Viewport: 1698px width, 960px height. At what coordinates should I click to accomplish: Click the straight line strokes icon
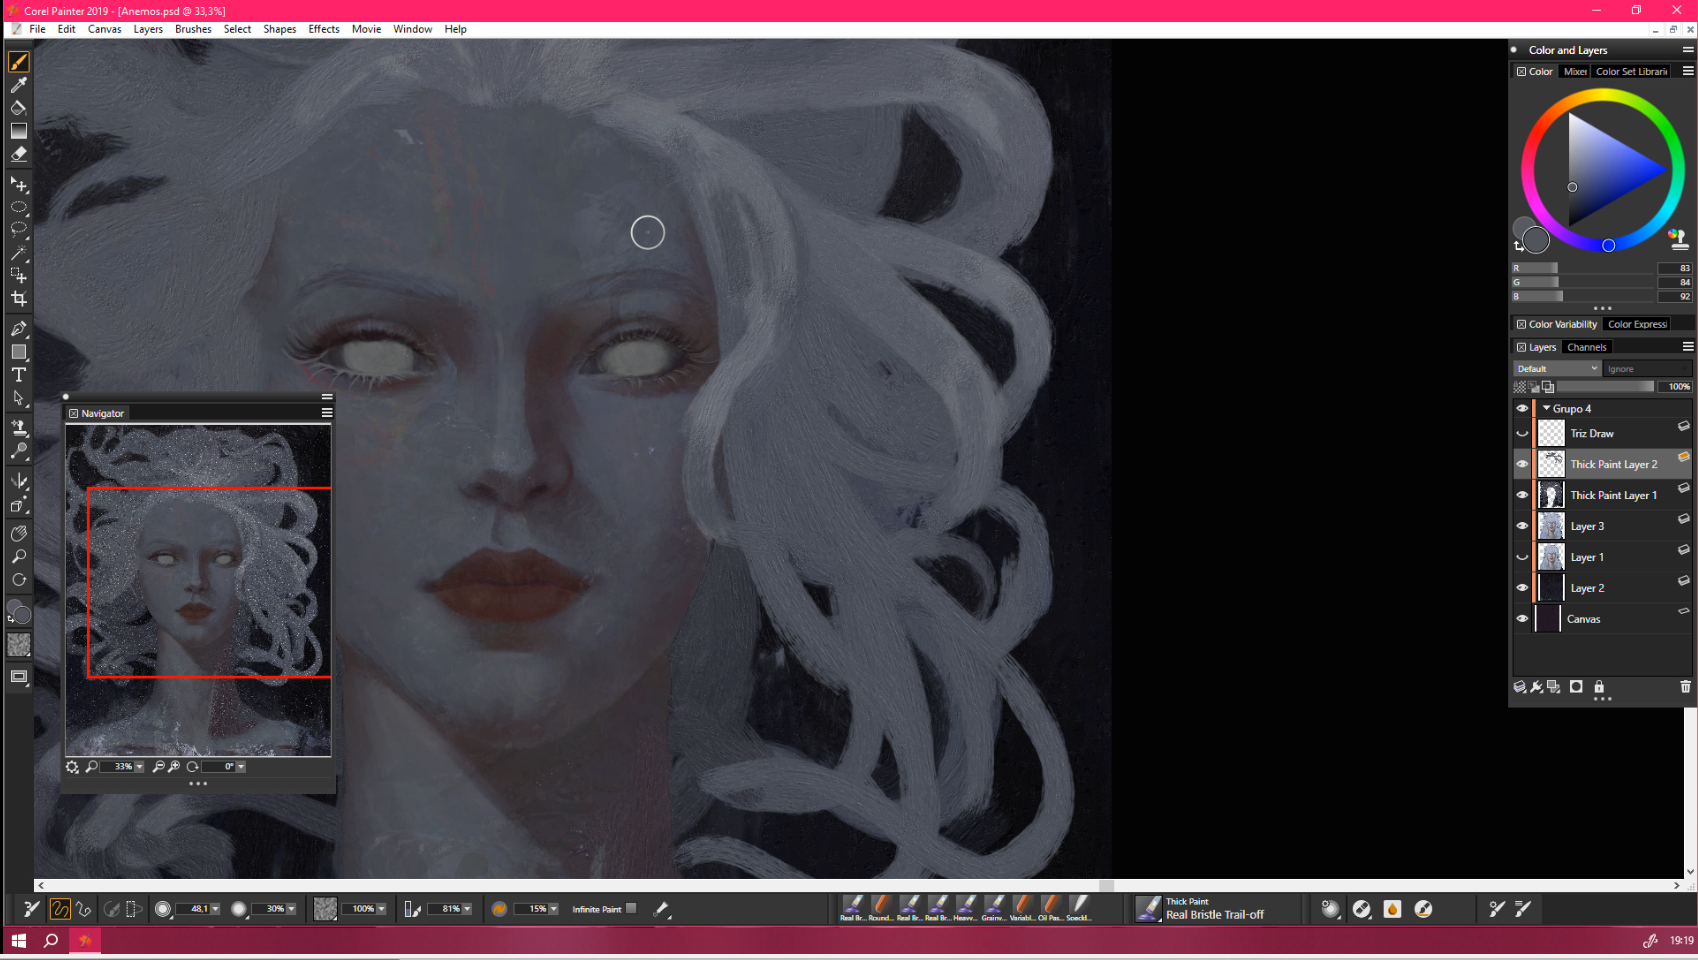pos(84,909)
